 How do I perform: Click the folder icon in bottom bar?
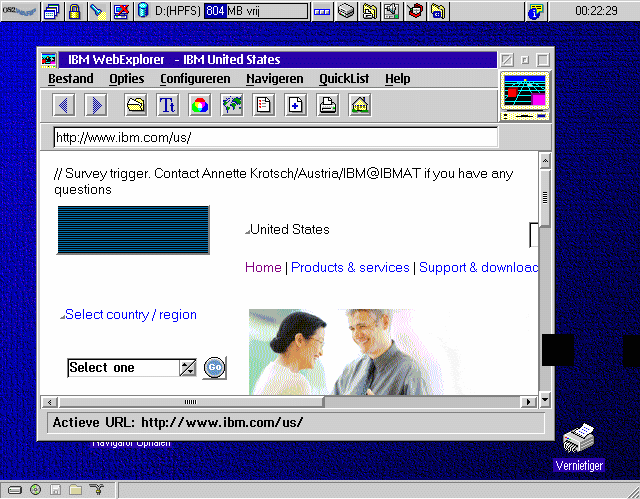tap(76, 489)
